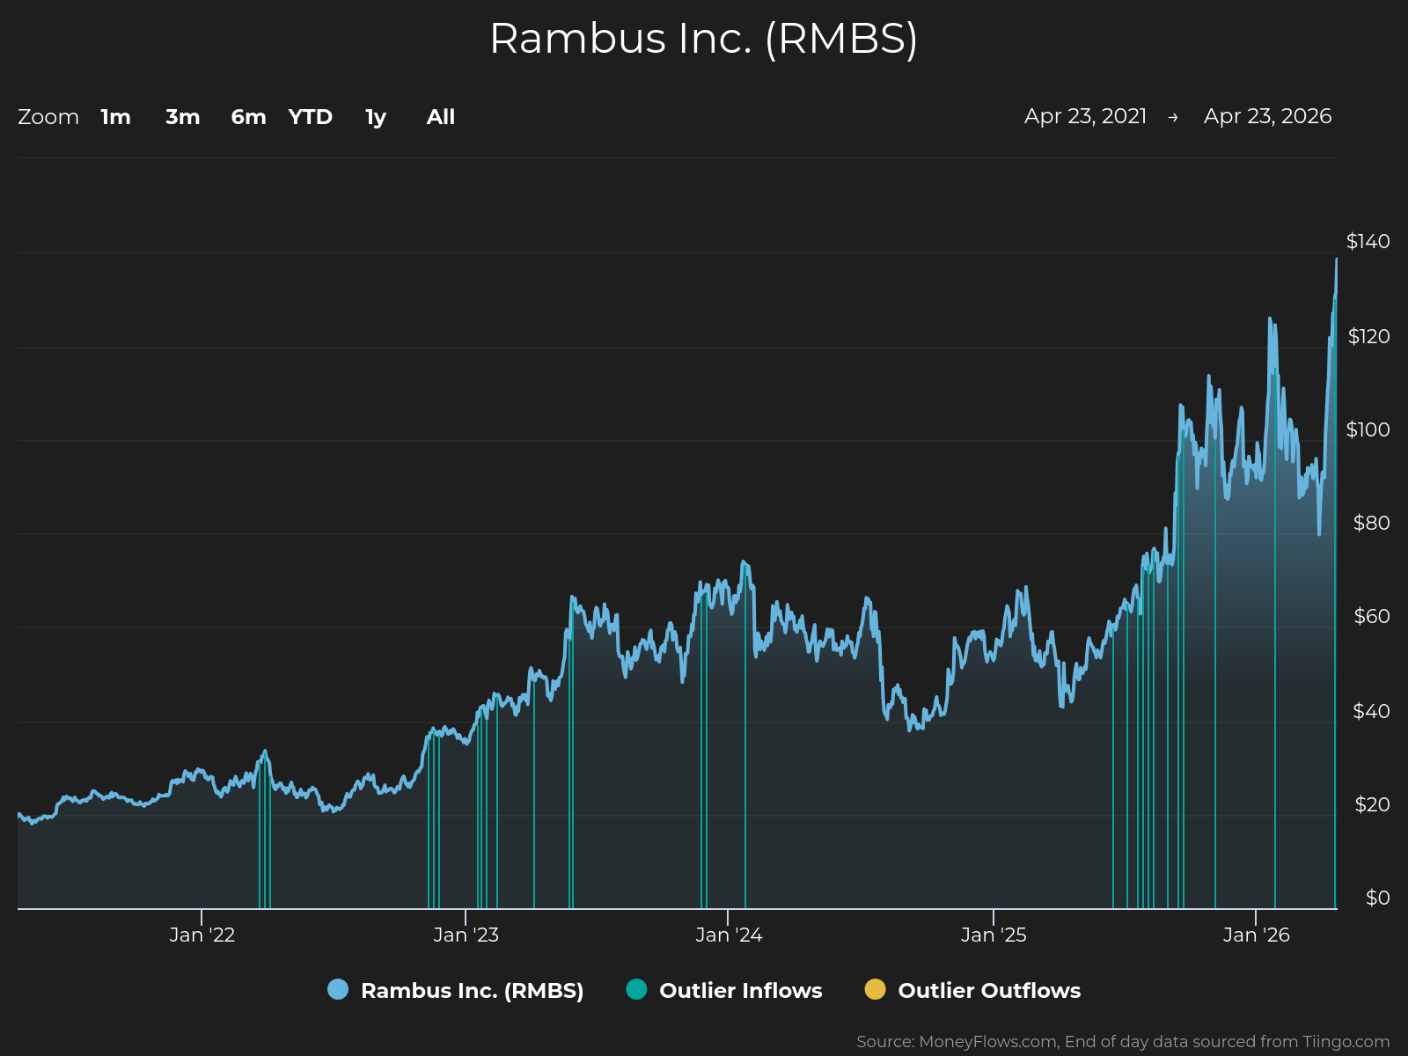Click the teal Outlier Inflows legend marker
1408x1056 pixels.
tap(636, 990)
